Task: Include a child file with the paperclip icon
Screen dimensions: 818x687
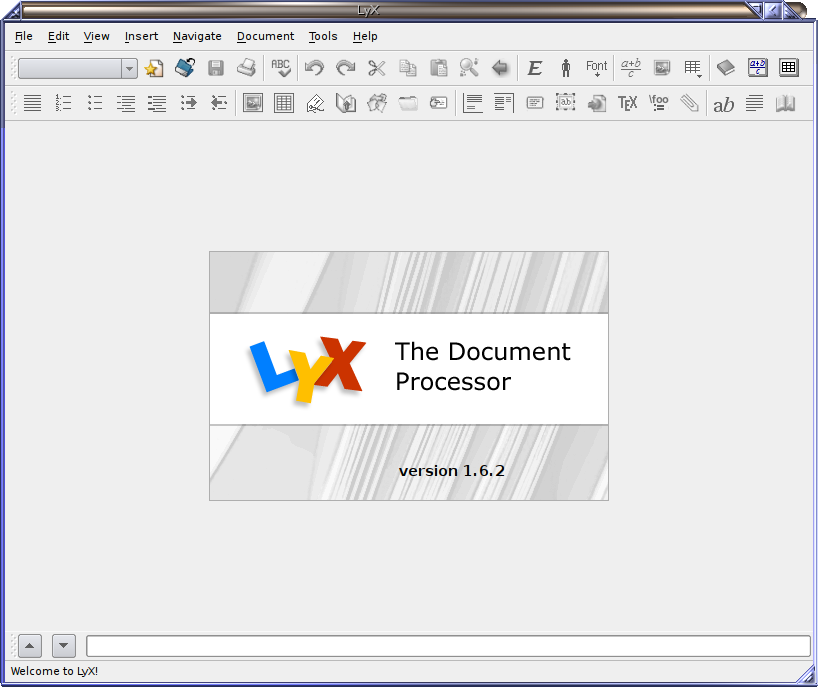Action: [689, 103]
